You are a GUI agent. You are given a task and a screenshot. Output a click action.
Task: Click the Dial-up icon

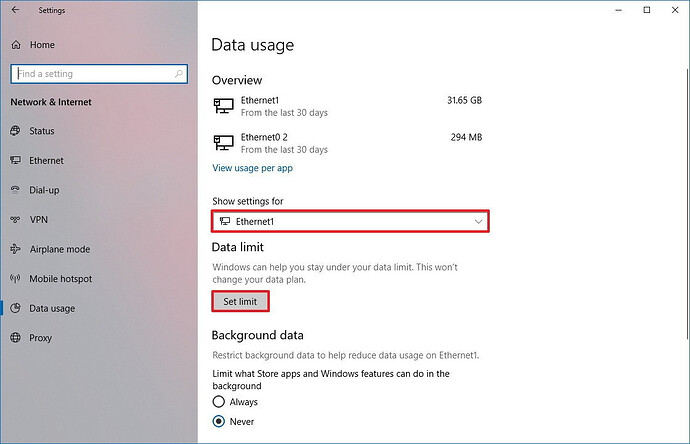(16, 190)
